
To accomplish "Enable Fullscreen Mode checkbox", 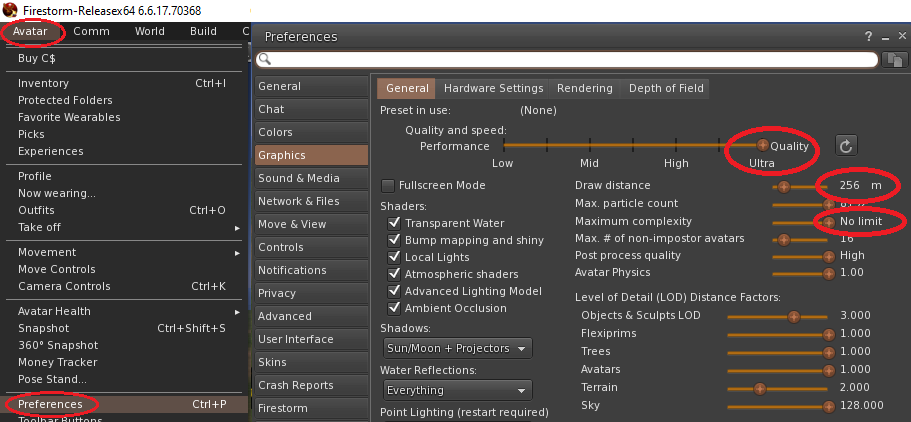I will point(389,186).
